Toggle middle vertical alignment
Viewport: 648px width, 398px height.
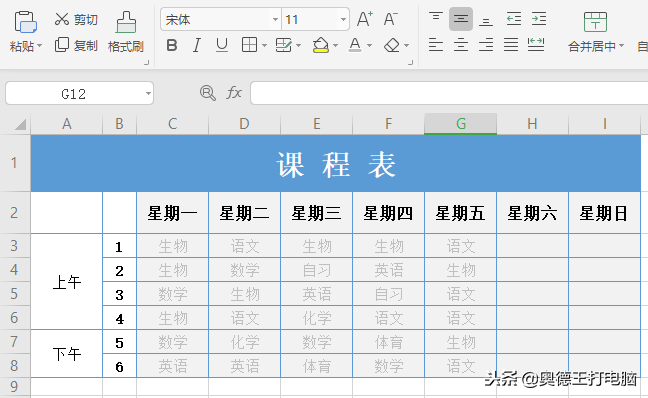[x=461, y=19]
